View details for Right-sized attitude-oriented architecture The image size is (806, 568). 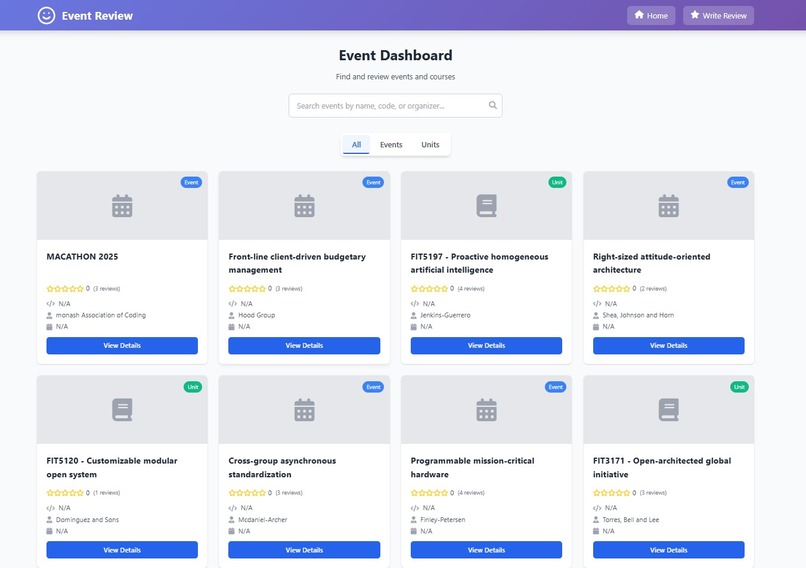(x=669, y=345)
